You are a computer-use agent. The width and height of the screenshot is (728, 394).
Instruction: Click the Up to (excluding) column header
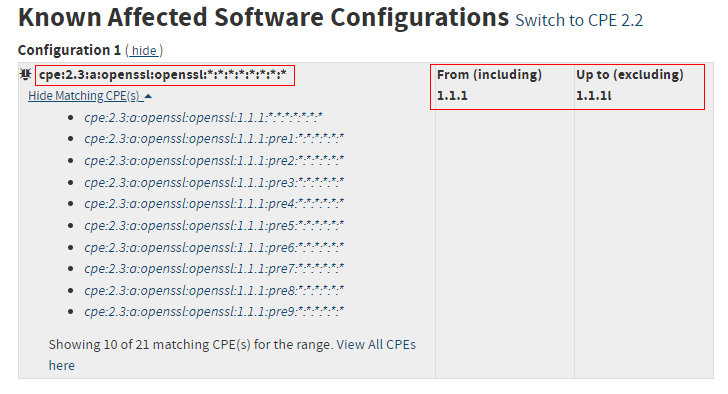tap(630, 75)
